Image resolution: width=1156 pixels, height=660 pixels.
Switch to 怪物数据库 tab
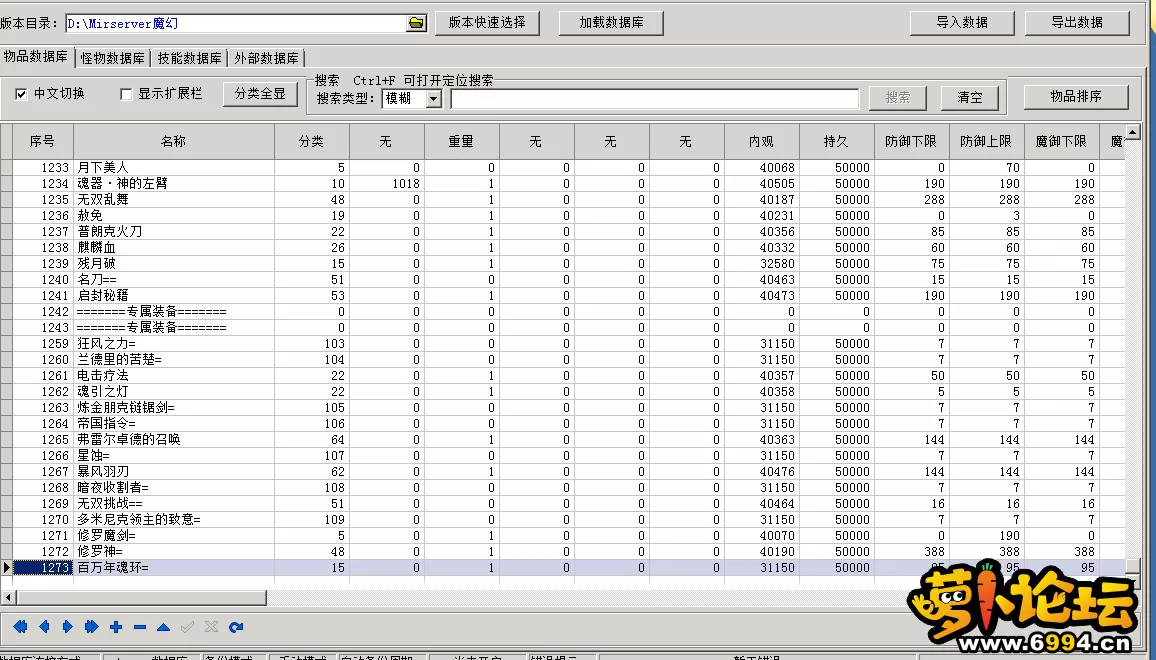(113, 58)
